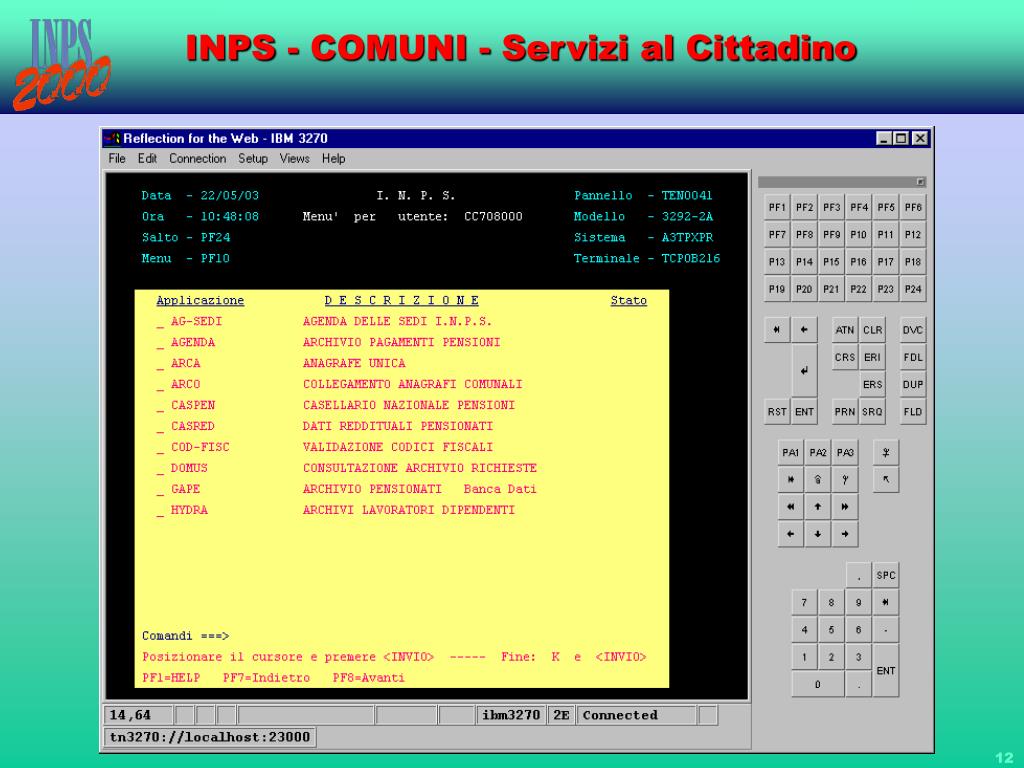1024x768 pixels.
Task: Click the Connected status bar entry
Action: [637, 715]
